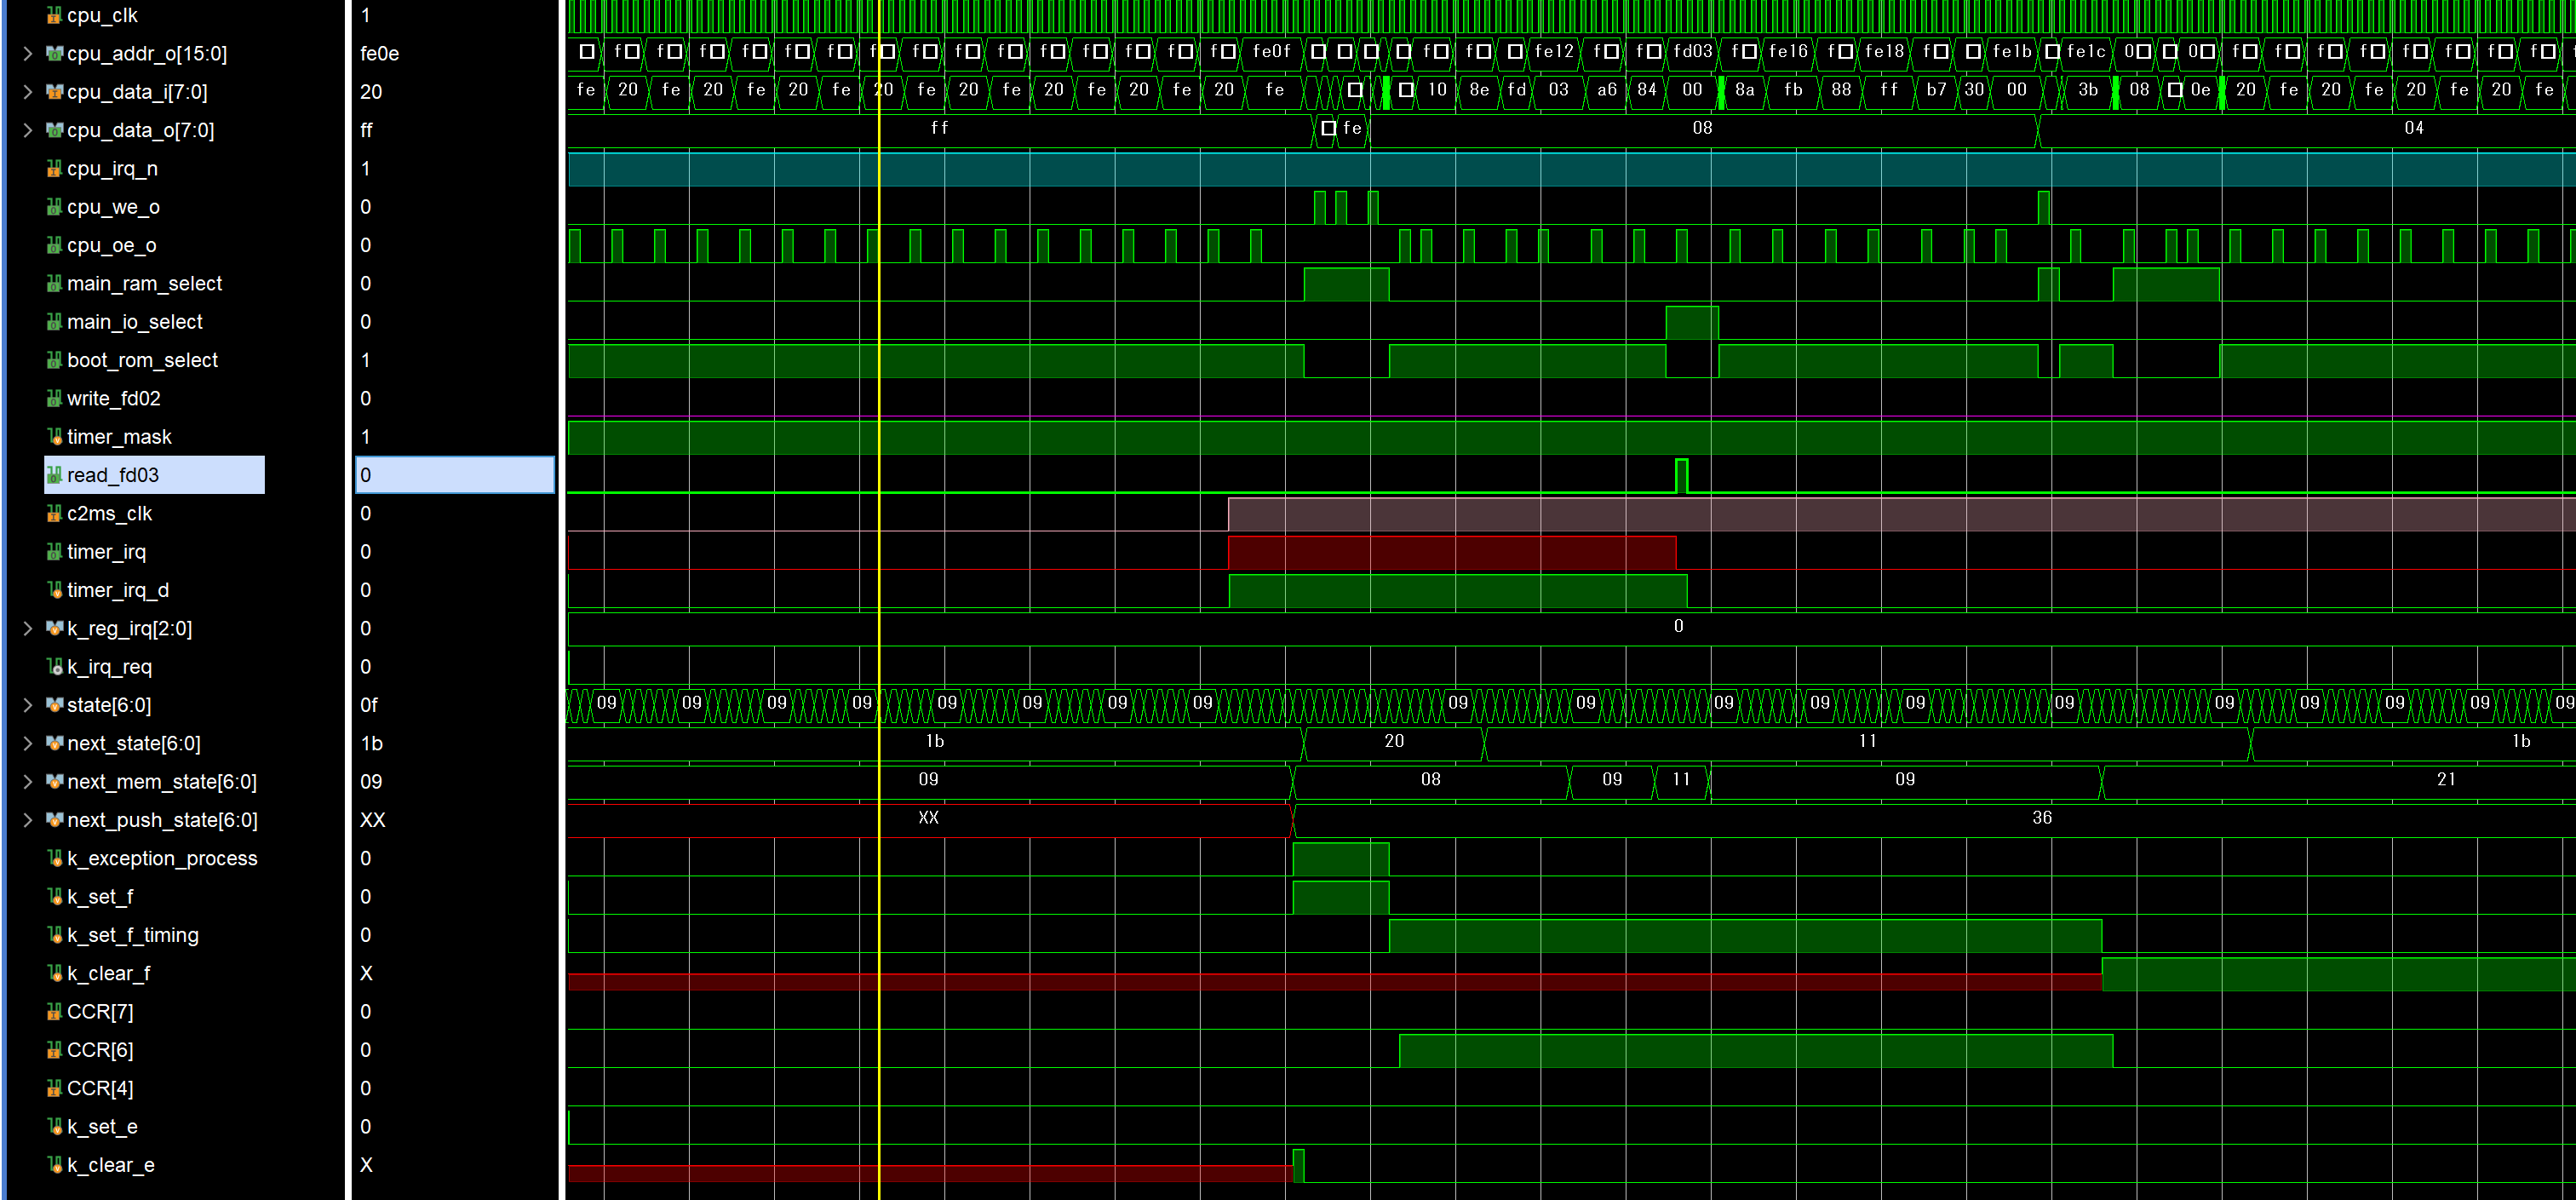Screen dimensions: 2576x1200
Task: Click the cpu_addr_o bus signal icon
Action: [54, 53]
